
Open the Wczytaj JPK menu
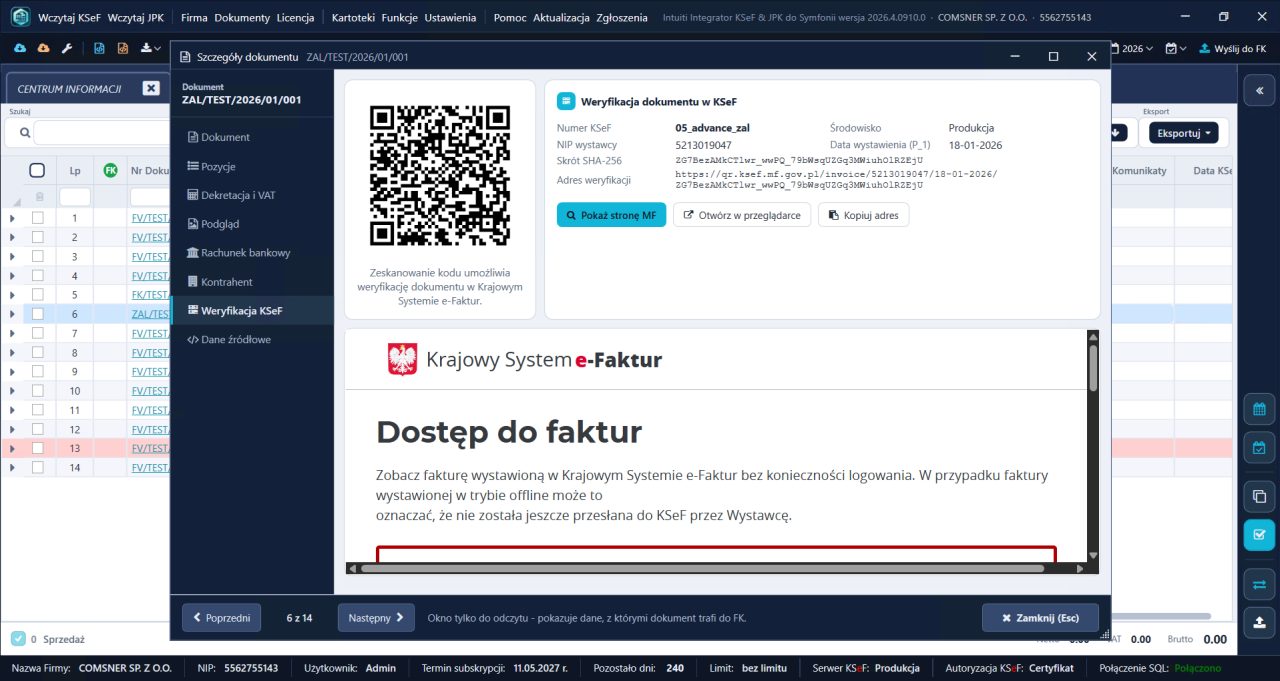point(134,17)
